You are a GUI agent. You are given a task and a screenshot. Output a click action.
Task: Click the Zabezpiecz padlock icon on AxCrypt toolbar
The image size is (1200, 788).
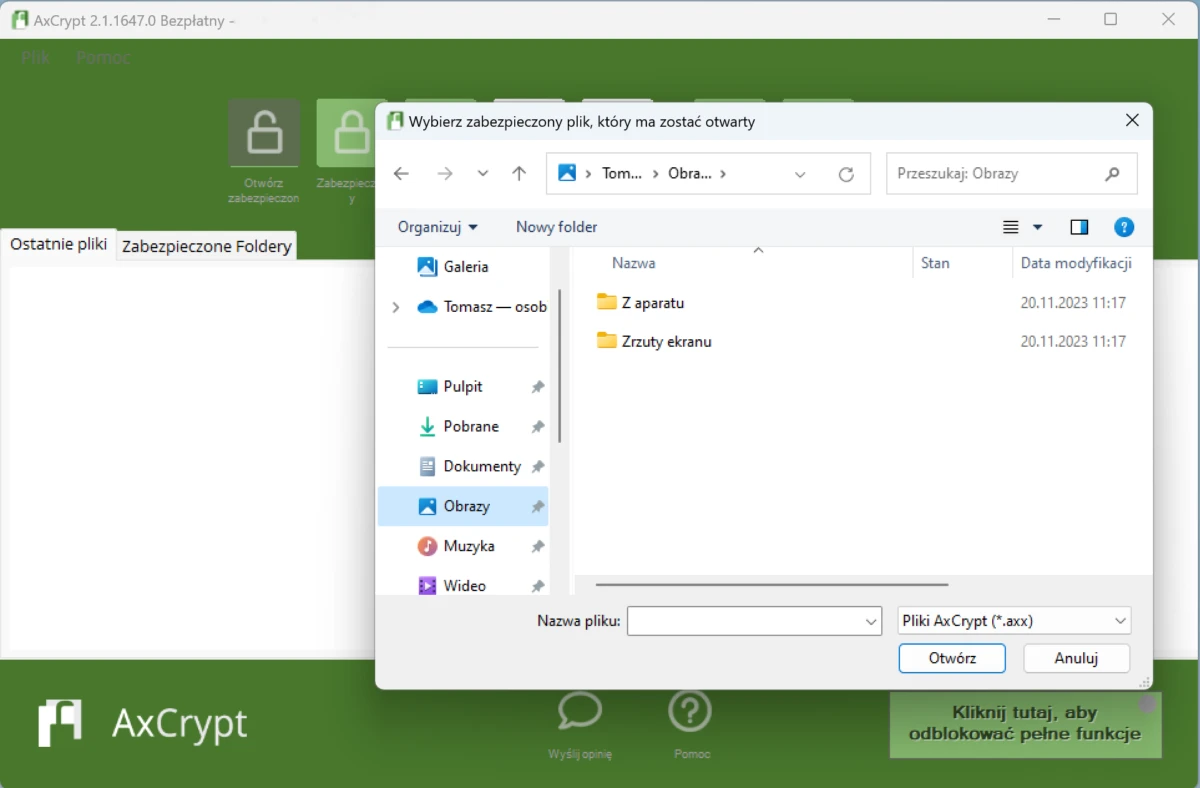pos(350,132)
